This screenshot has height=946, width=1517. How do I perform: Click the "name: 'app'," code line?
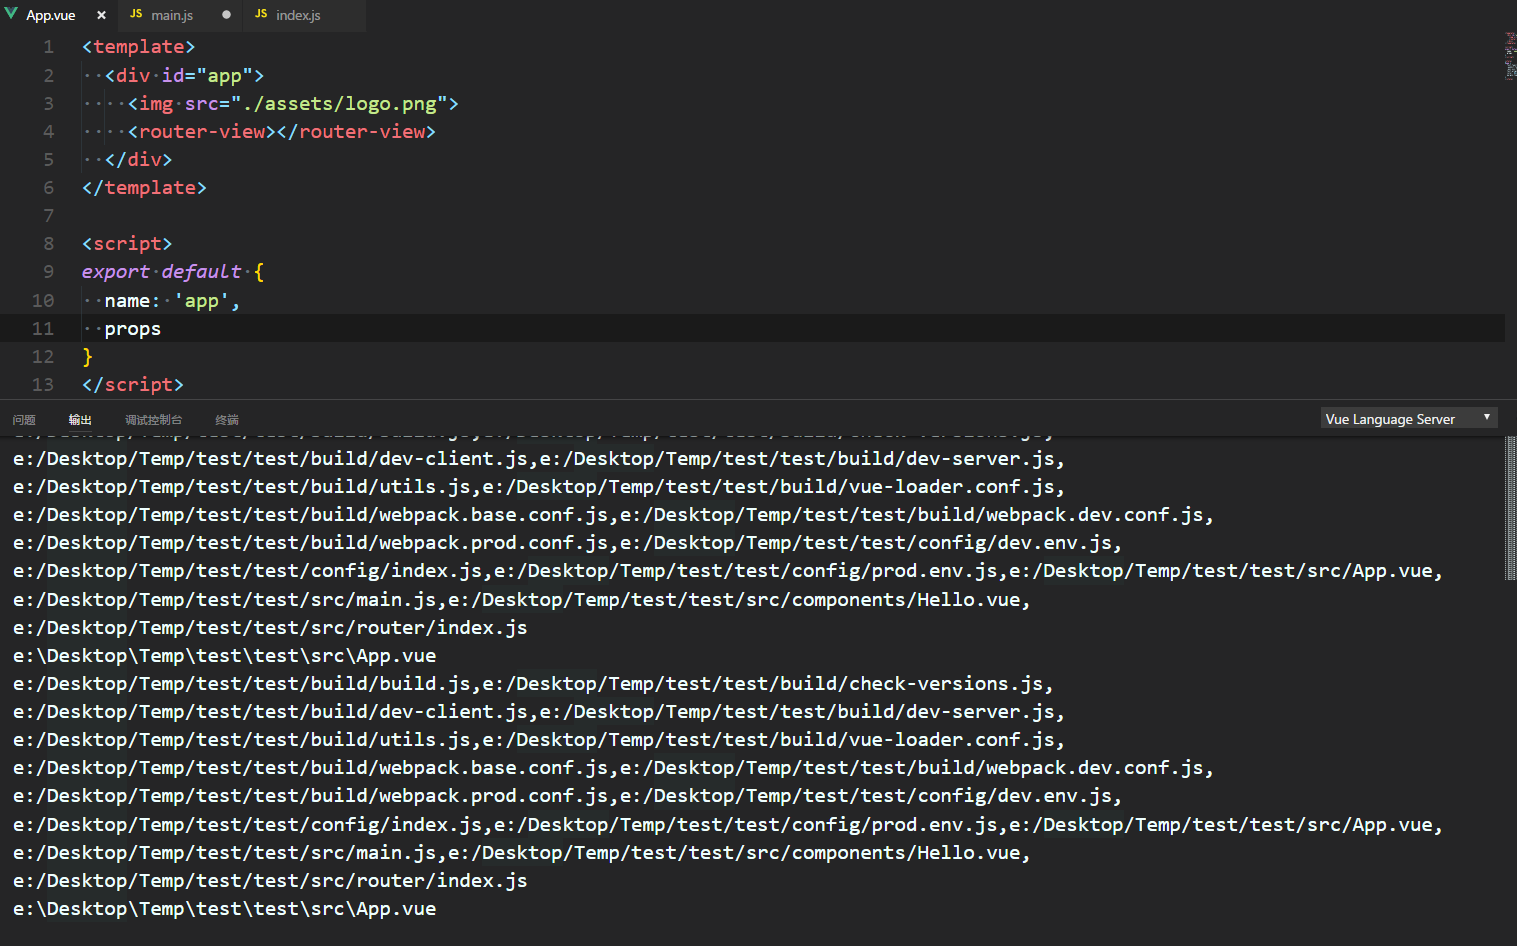click(x=172, y=300)
